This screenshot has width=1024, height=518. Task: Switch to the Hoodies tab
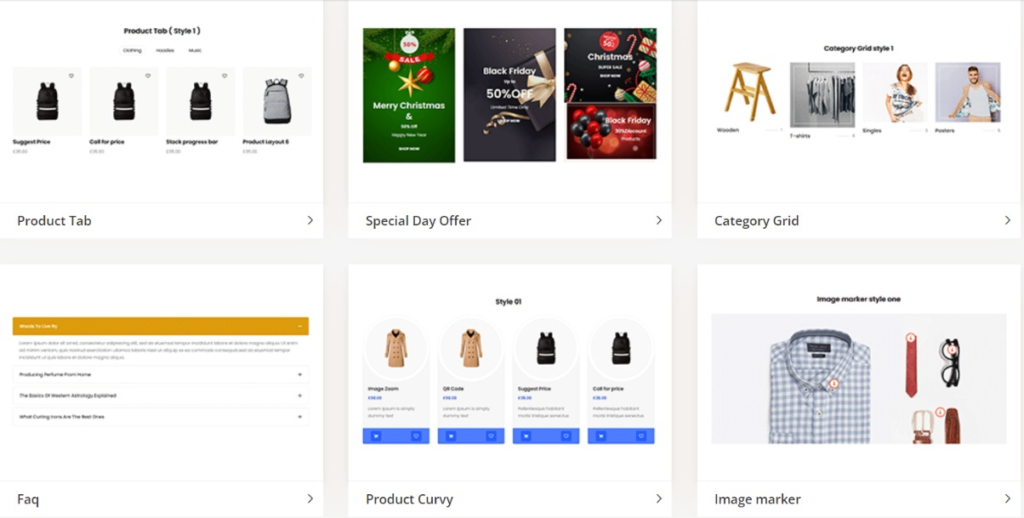click(x=165, y=50)
